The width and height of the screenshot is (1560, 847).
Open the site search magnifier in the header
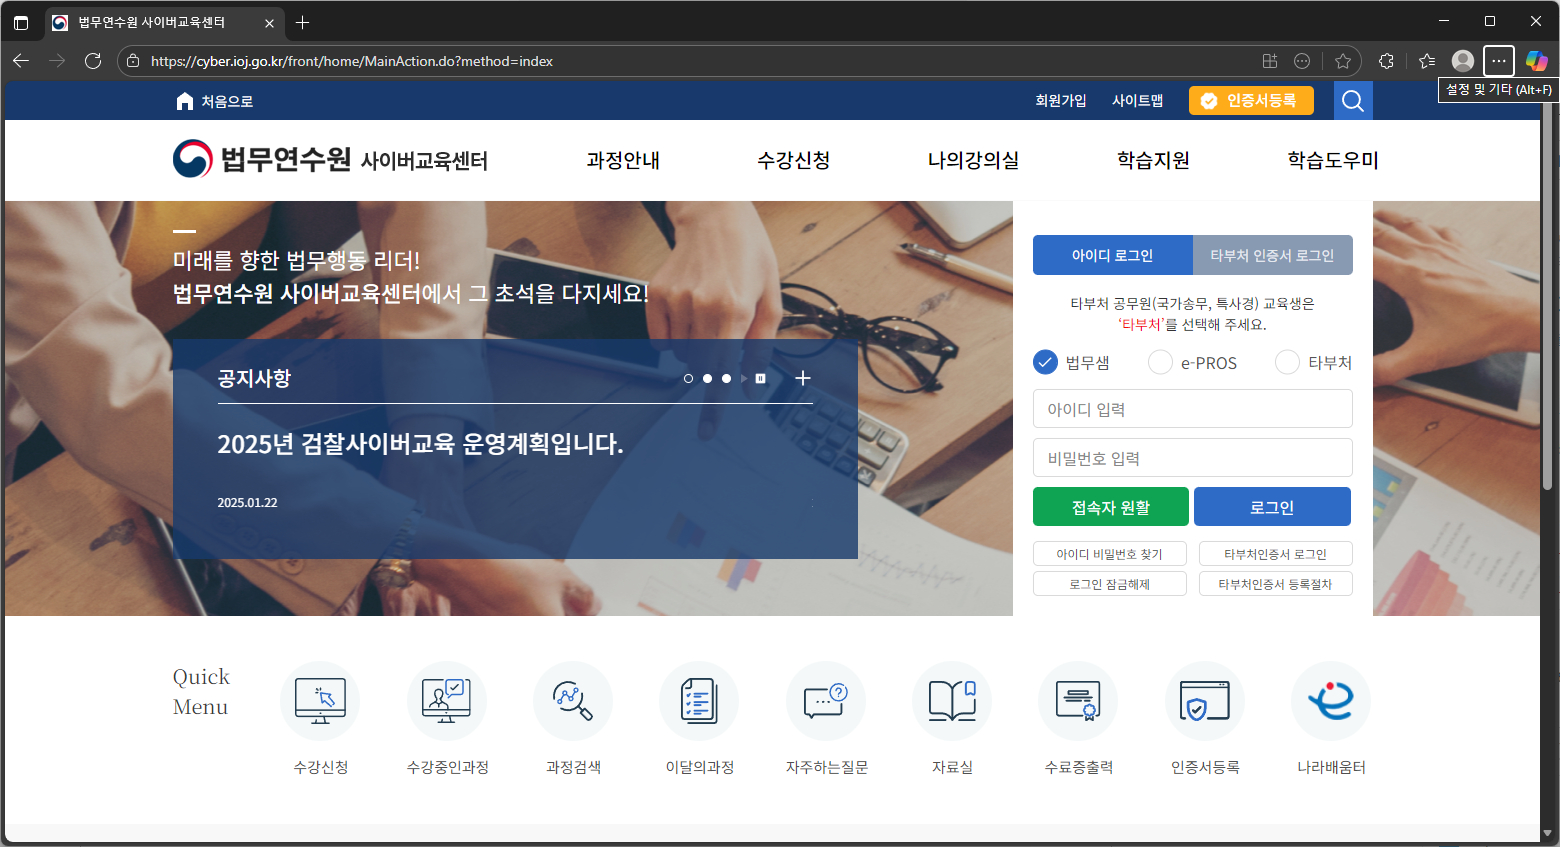1352,100
